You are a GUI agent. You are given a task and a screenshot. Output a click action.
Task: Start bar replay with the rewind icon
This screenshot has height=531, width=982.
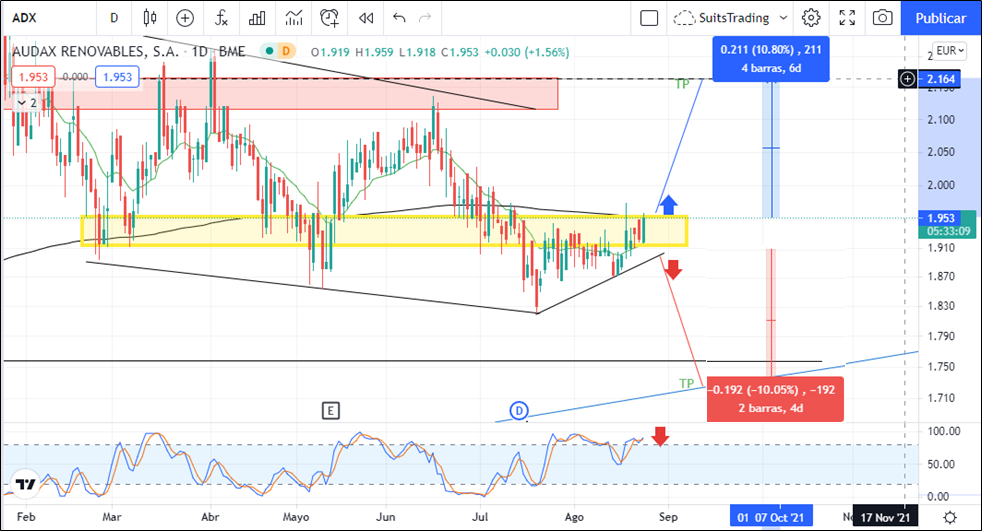tap(366, 18)
